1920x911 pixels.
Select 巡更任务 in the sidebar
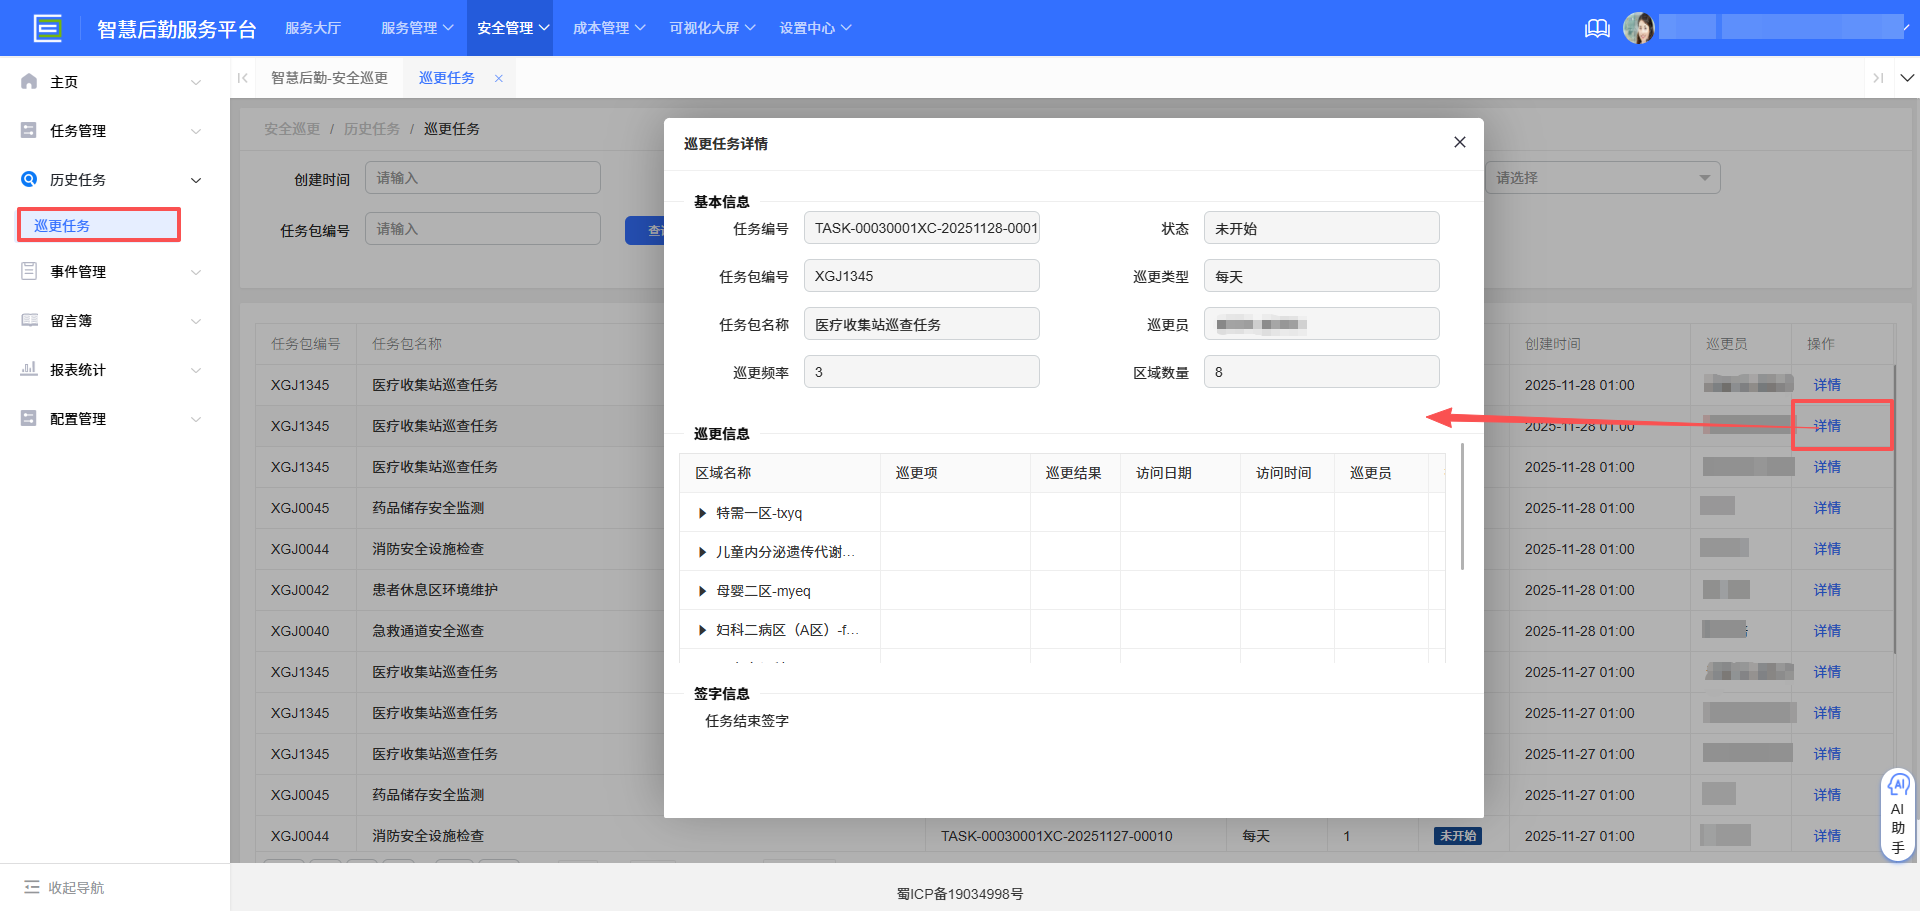(x=62, y=226)
